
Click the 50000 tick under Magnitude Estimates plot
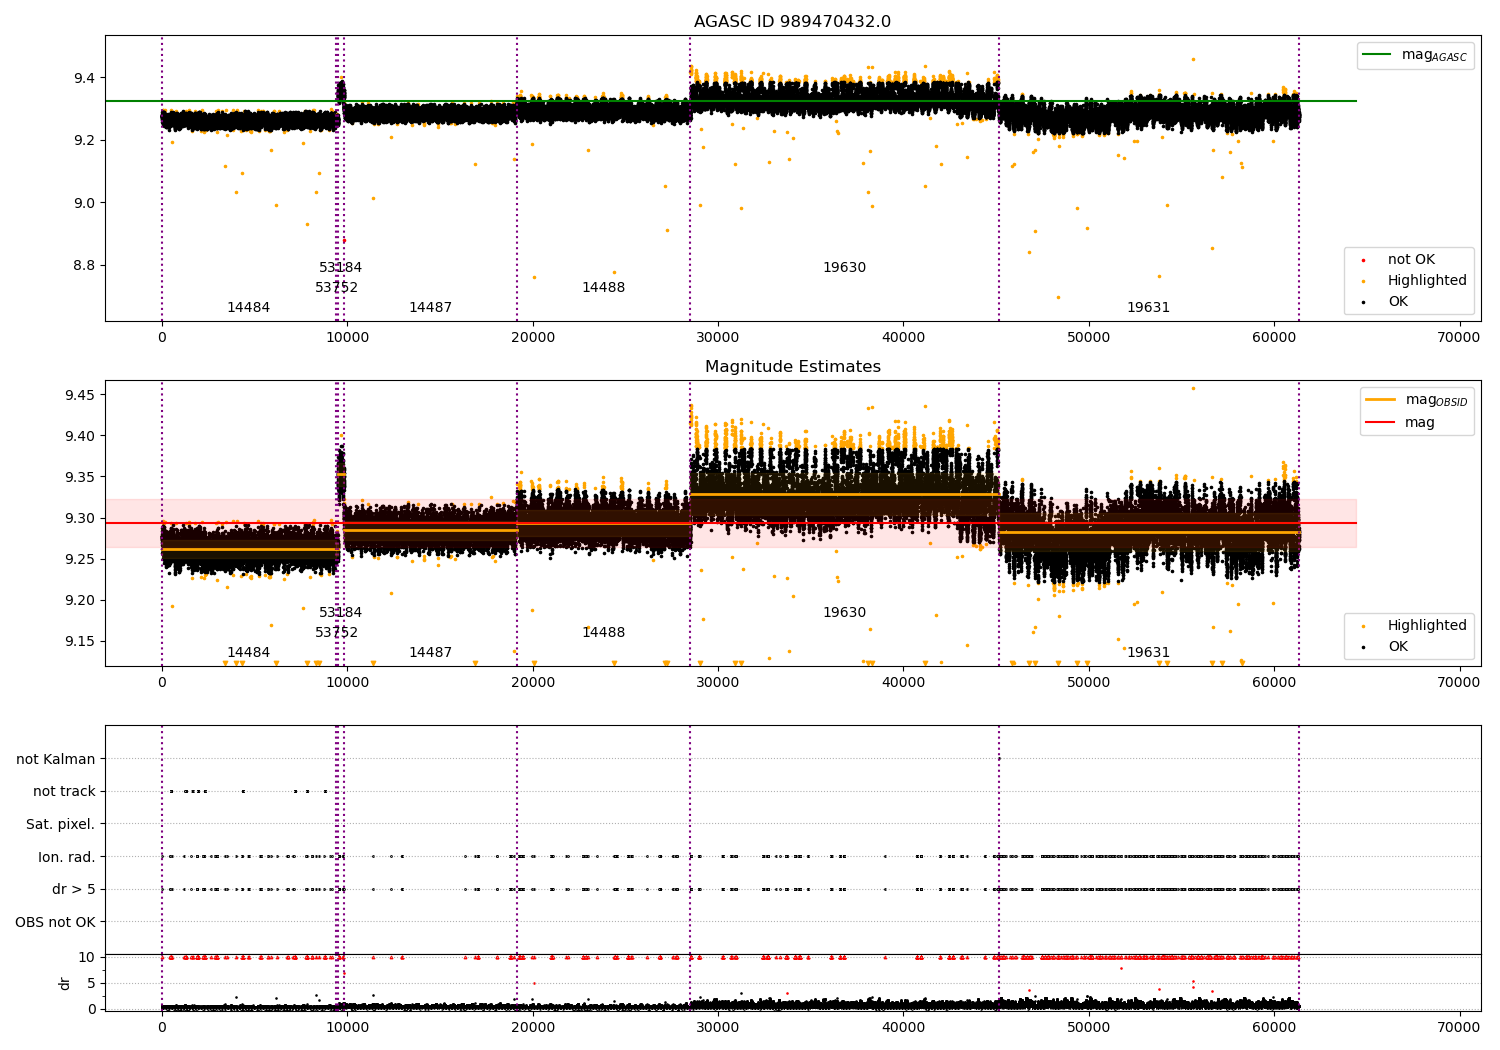coord(1088,683)
